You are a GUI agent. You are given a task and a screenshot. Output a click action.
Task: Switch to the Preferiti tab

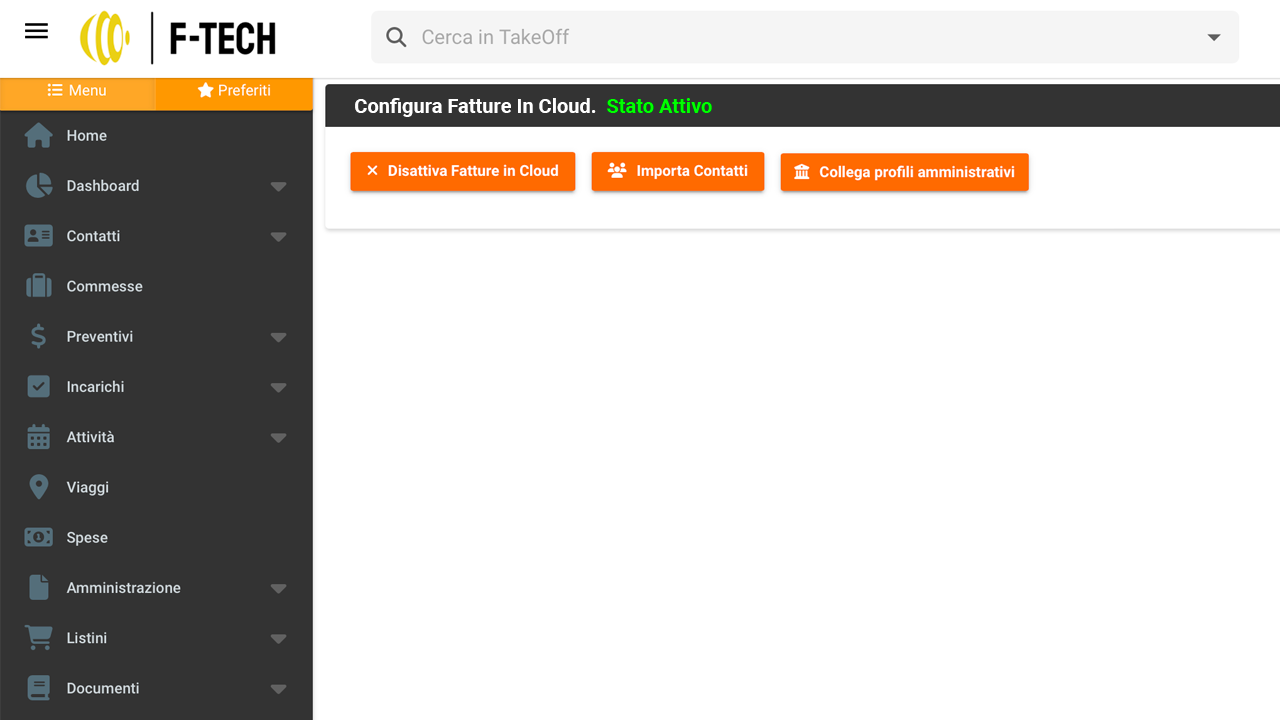[235, 91]
